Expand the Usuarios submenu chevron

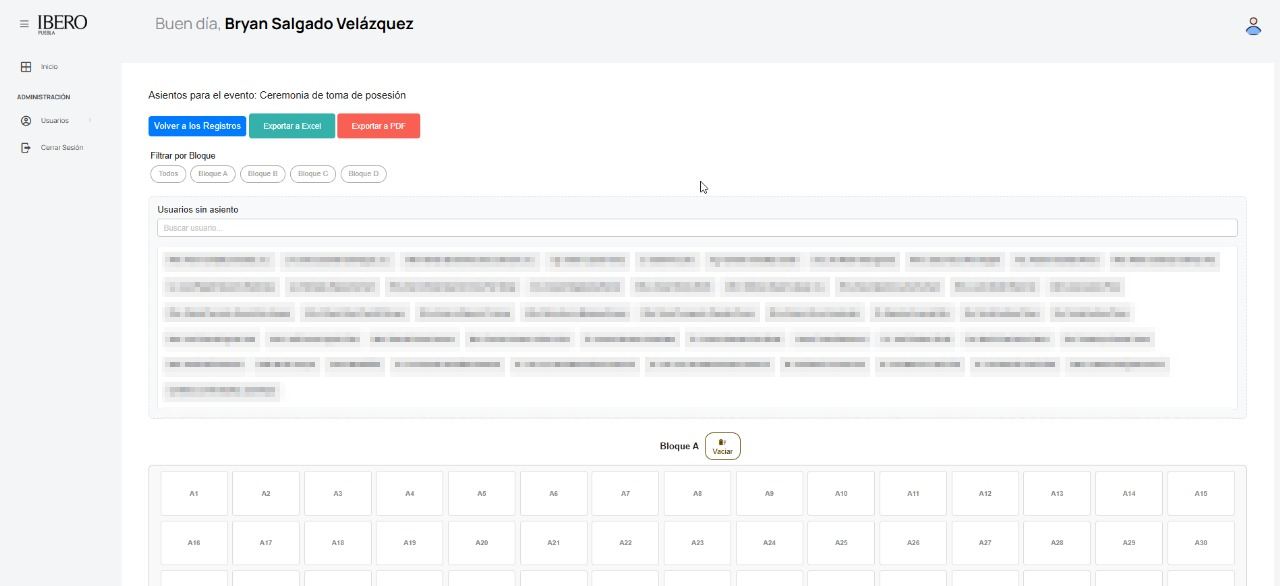coord(90,121)
